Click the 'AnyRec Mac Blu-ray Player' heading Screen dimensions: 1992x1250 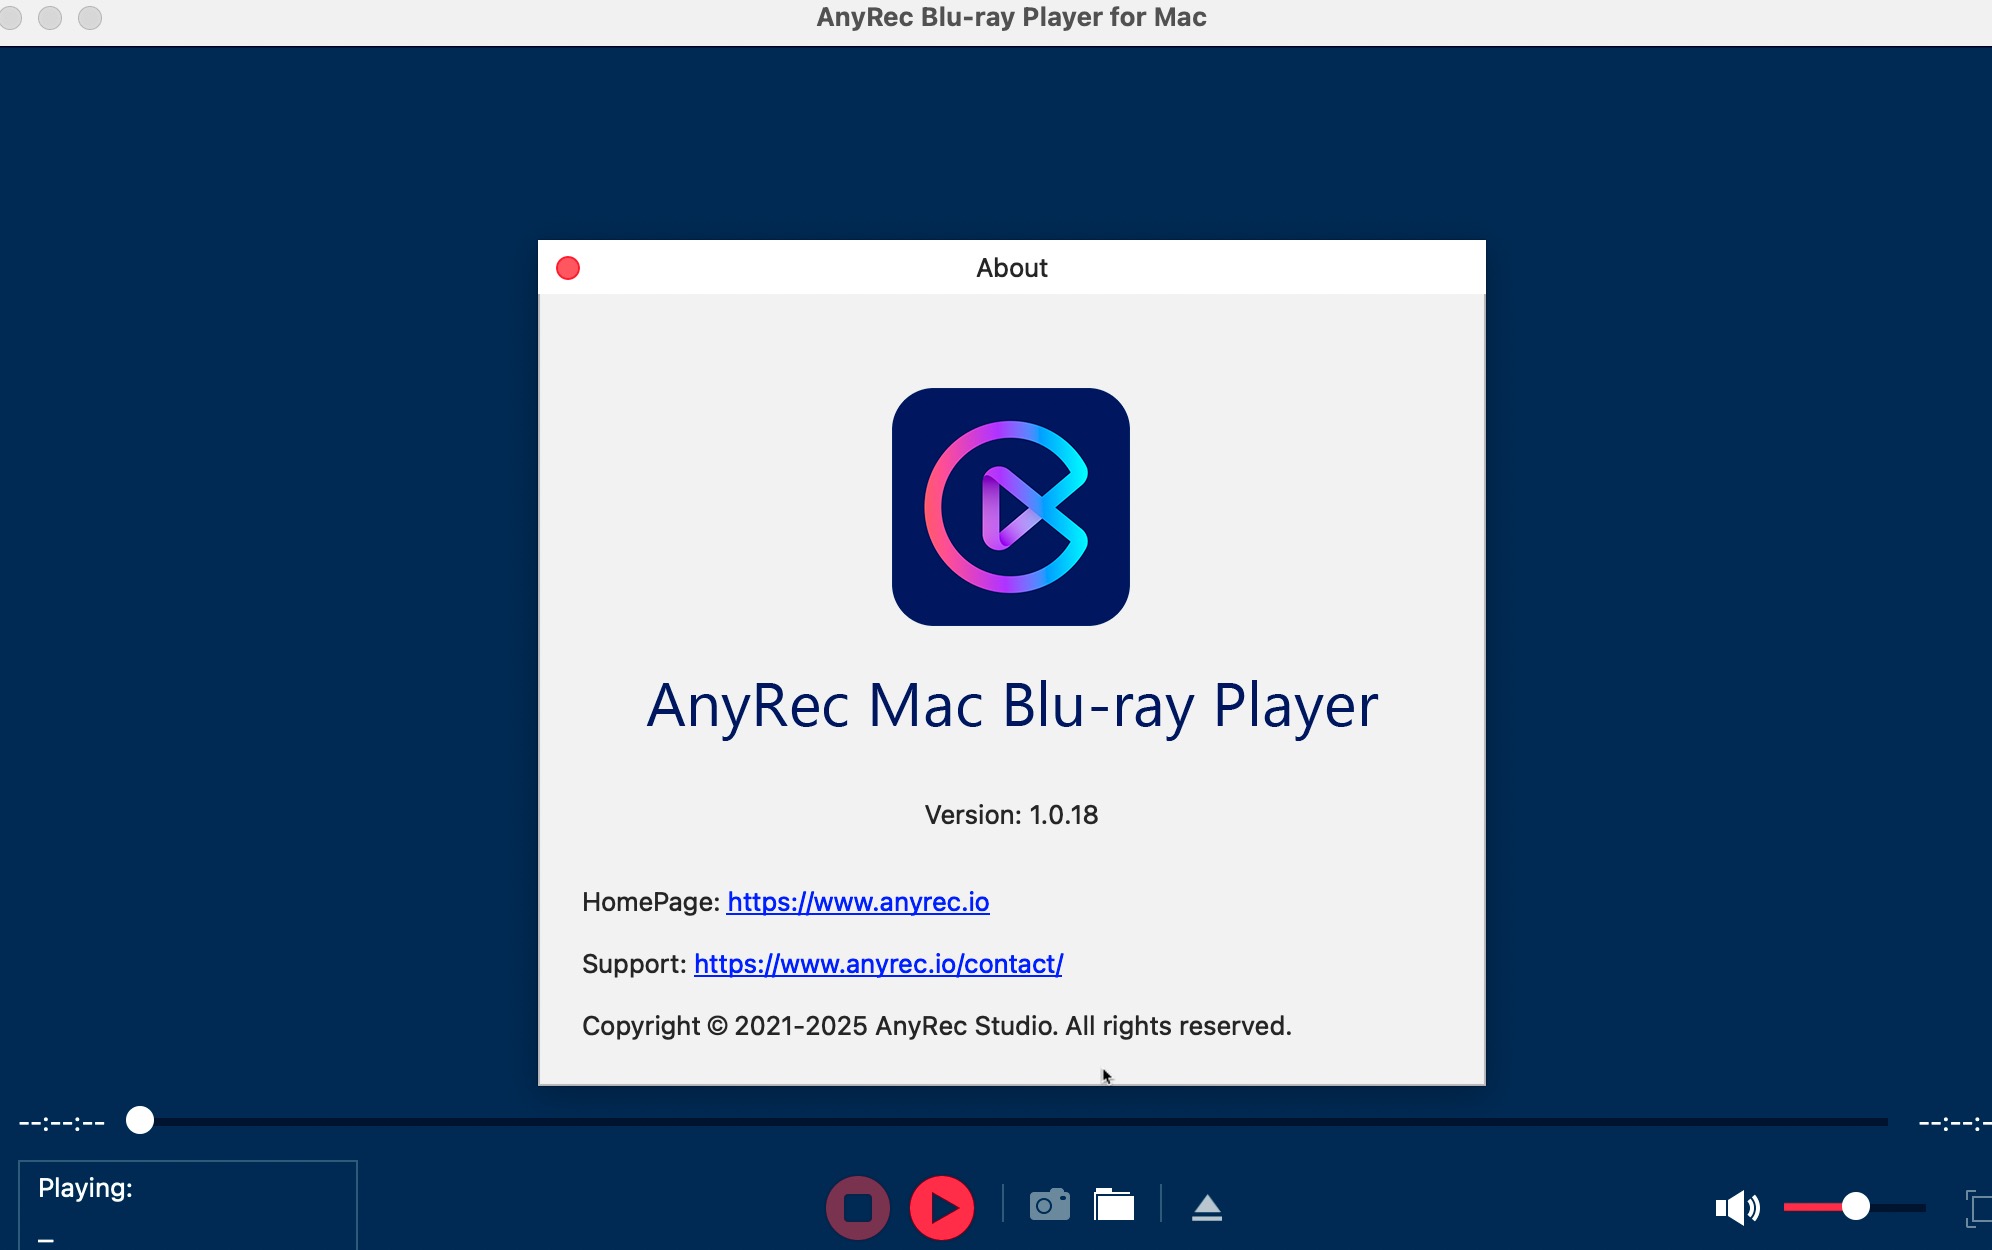click(1012, 706)
